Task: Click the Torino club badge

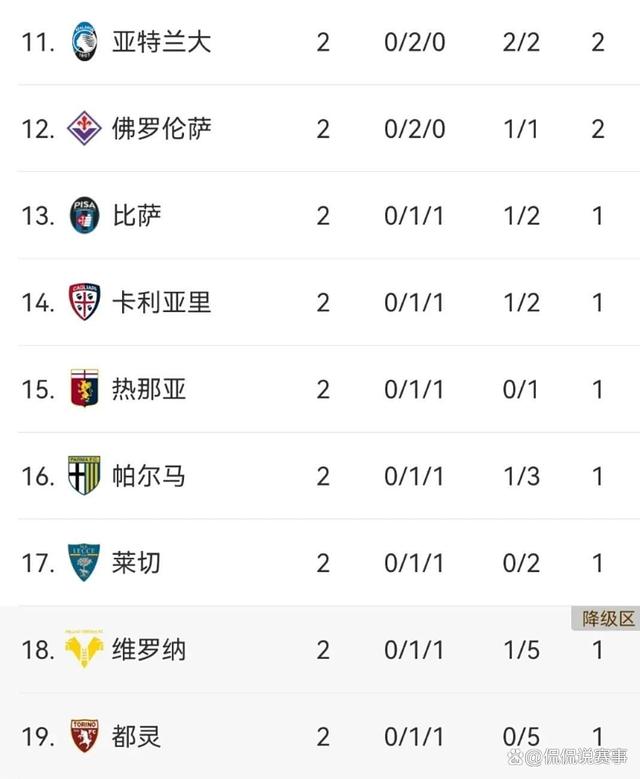Action: 84,737
